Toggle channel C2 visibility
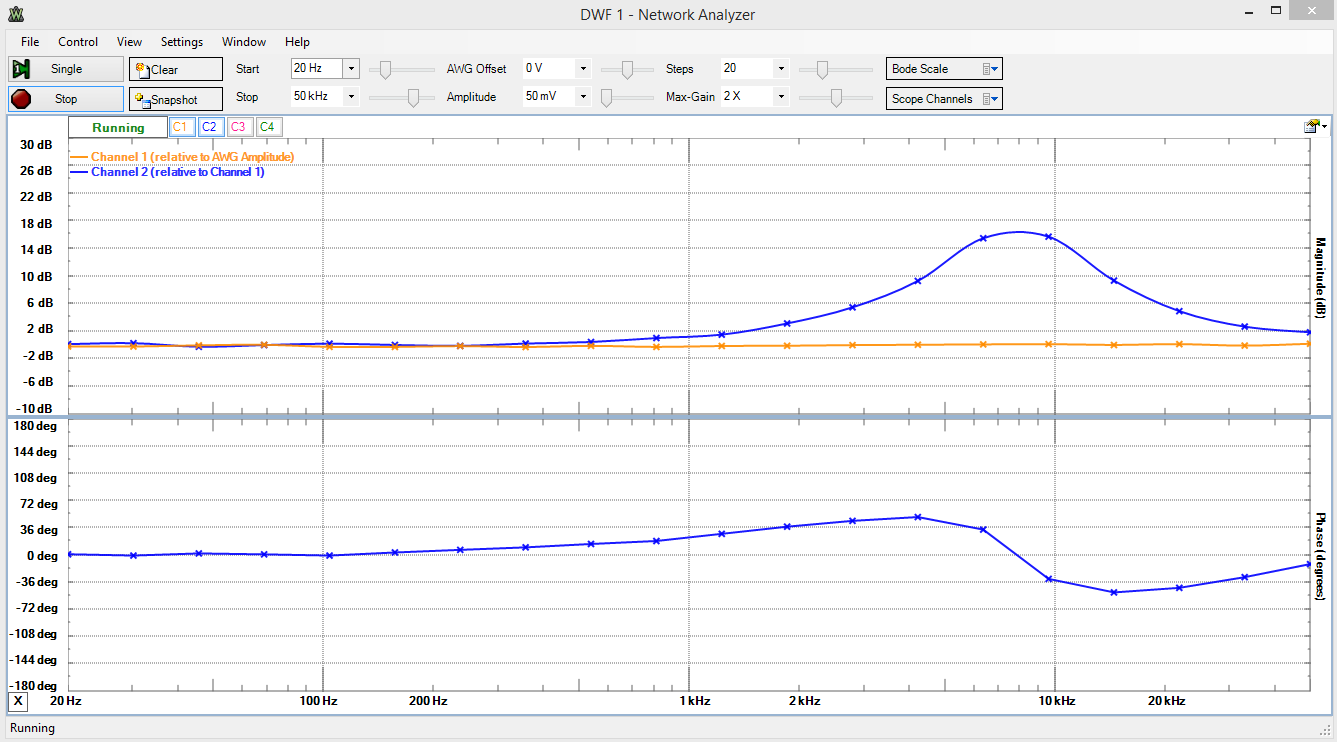Screen dimensions: 1337x742 point(209,127)
